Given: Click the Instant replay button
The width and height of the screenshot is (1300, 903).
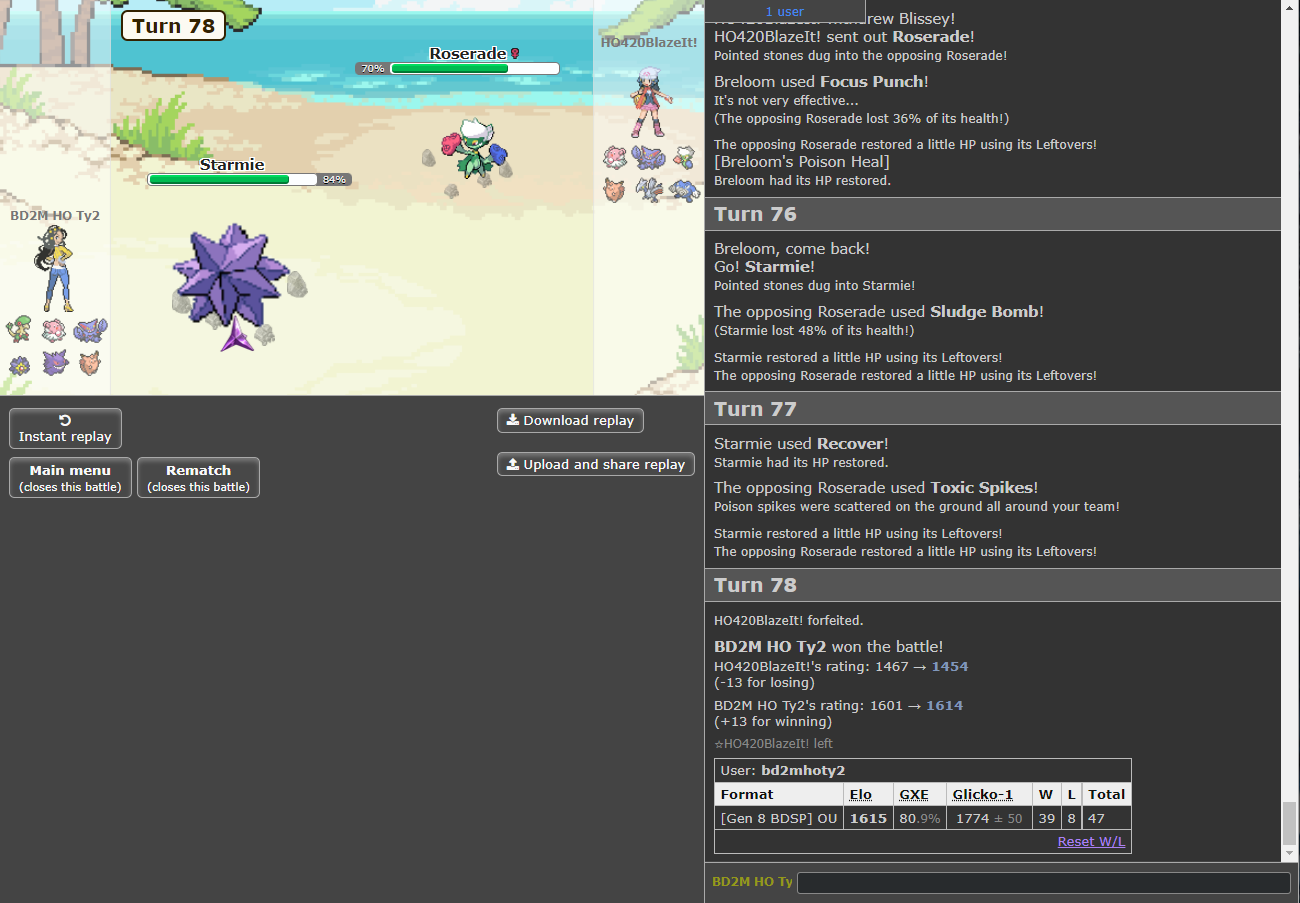Looking at the screenshot, I should click(x=65, y=428).
